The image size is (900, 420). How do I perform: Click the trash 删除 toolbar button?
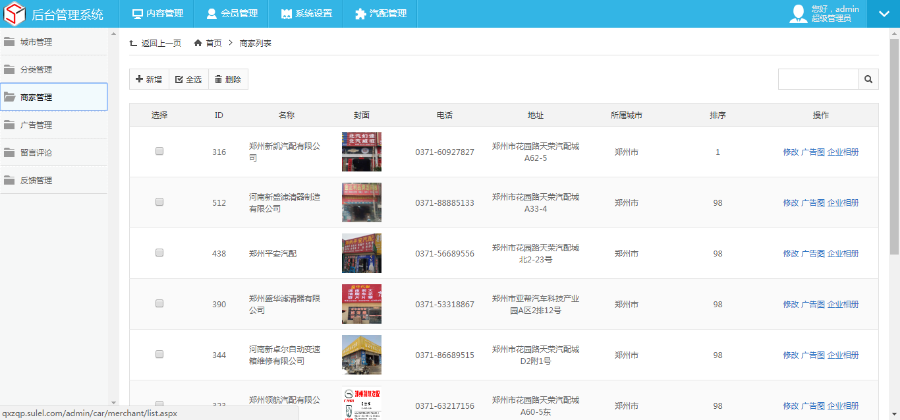coord(228,79)
